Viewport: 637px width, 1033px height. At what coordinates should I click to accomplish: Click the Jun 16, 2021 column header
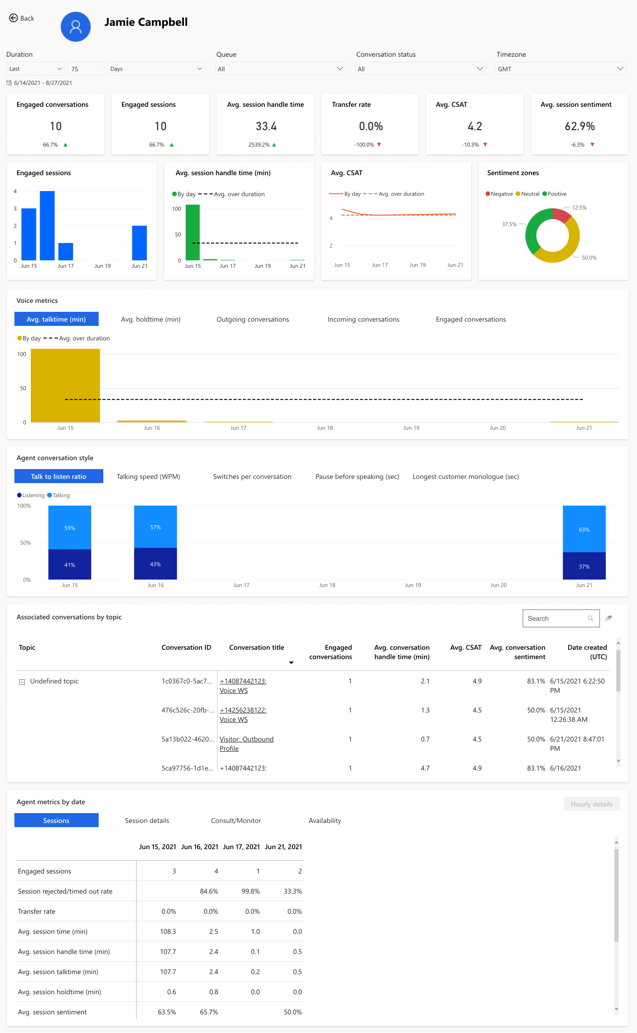click(200, 847)
